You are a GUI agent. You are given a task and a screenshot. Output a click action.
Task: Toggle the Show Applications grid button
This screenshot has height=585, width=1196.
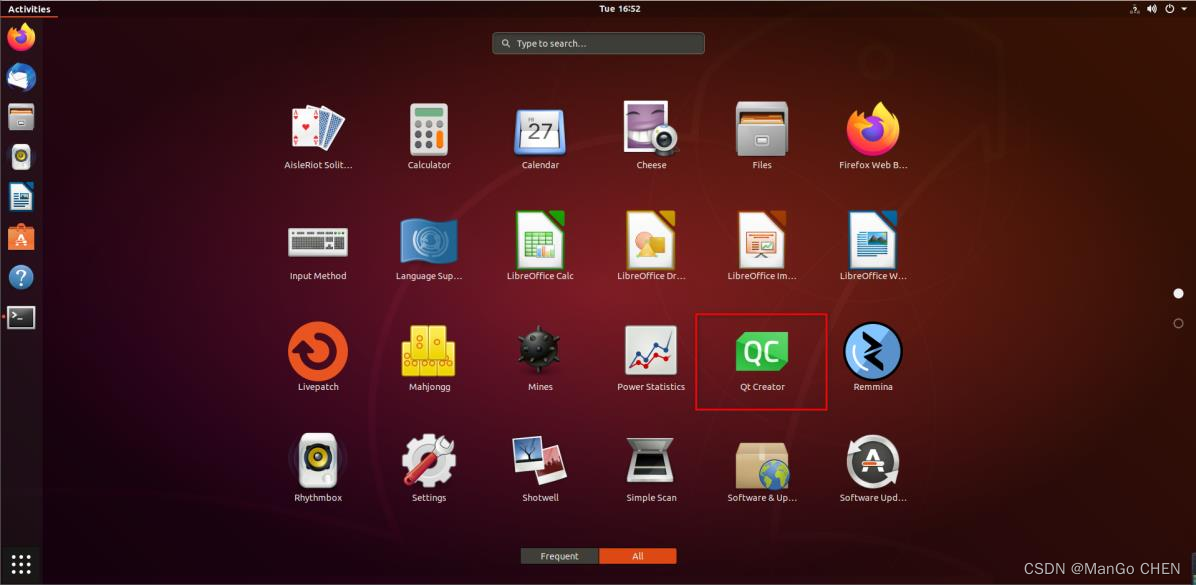tap(21, 564)
